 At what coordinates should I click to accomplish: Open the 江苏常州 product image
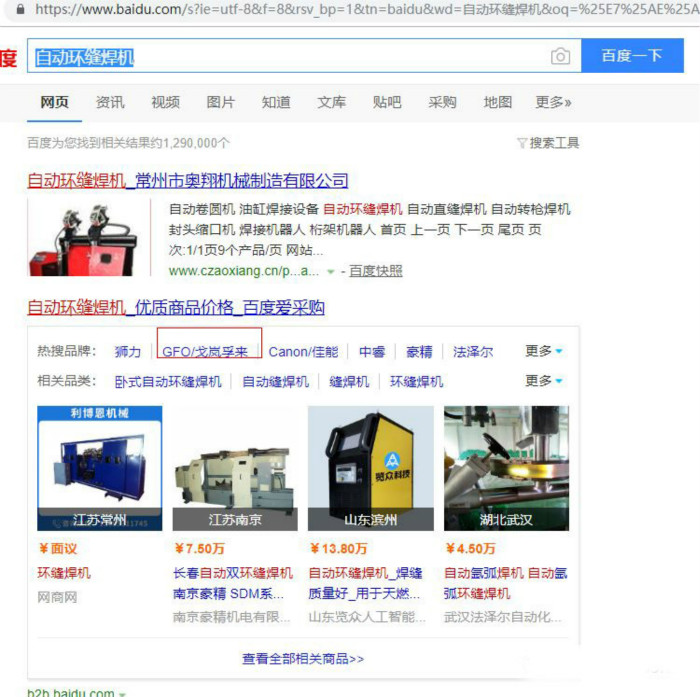click(x=100, y=468)
